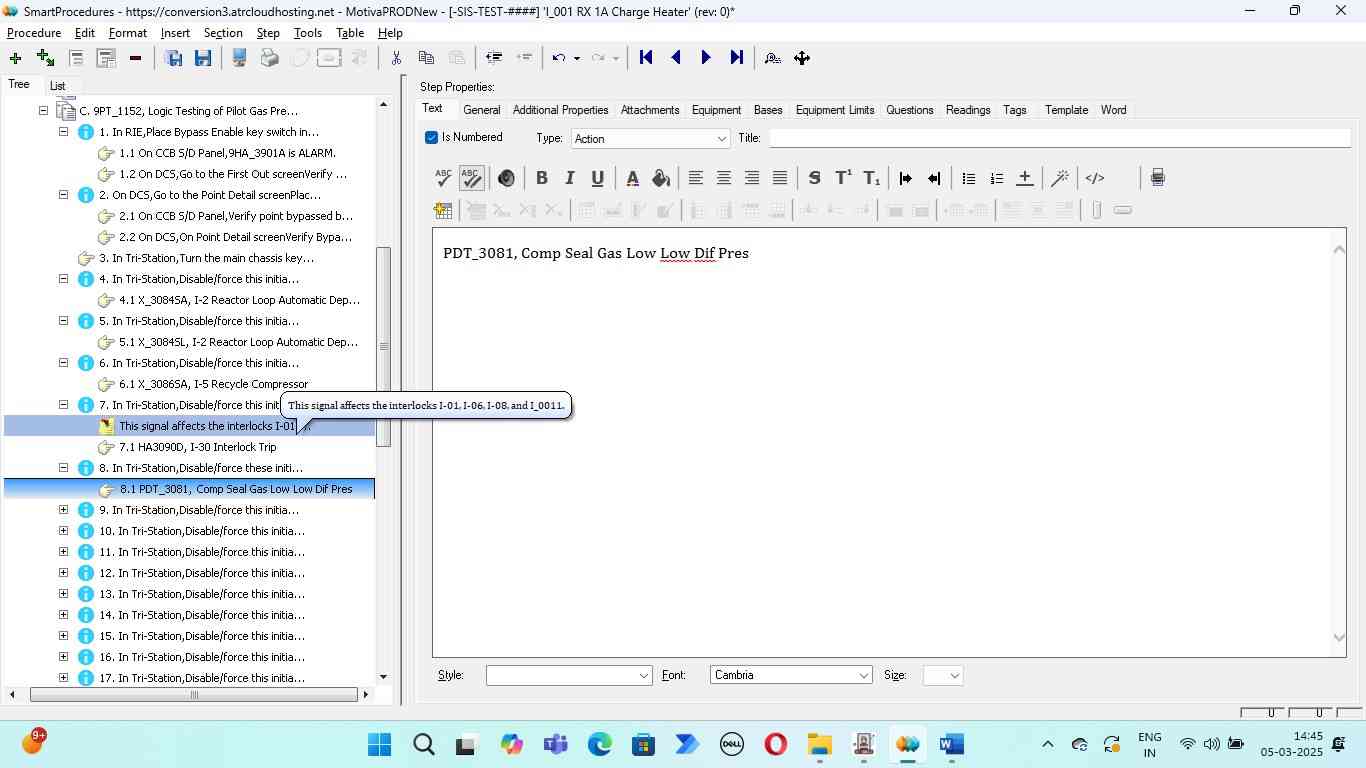Switch to the General tab

point(482,110)
